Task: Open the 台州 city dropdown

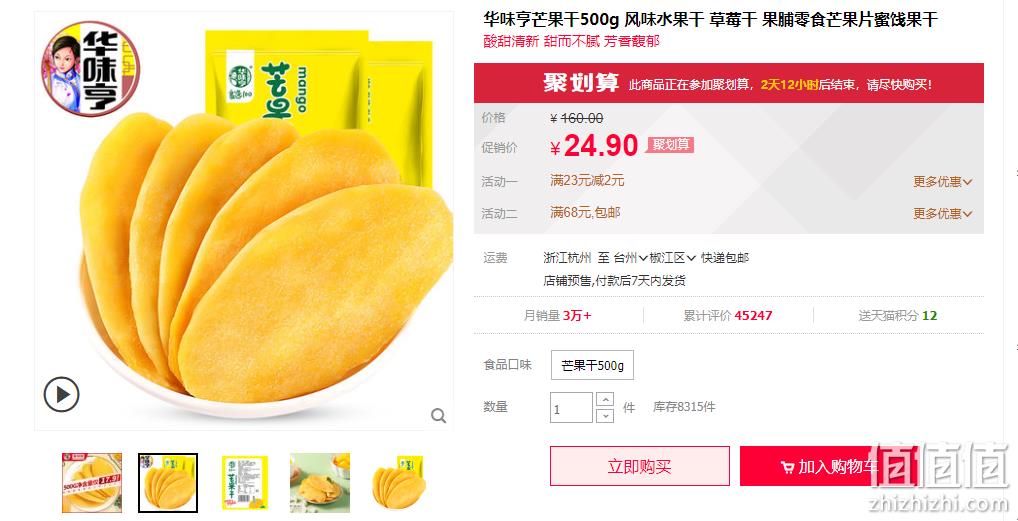Action: pyautogui.click(x=630, y=258)
